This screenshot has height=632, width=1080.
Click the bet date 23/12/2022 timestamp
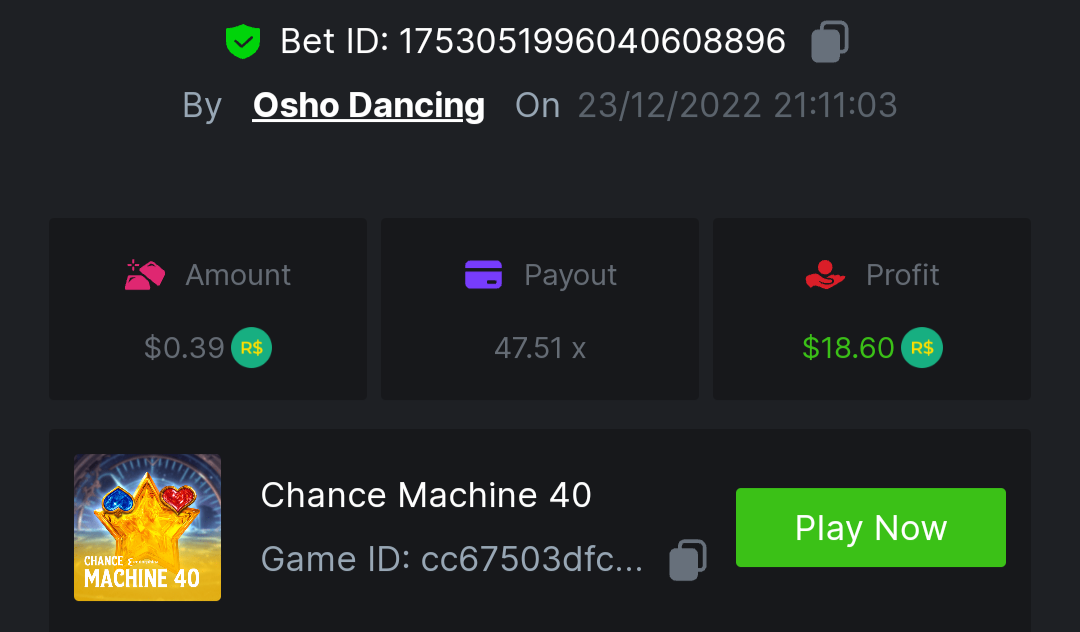point(737,105)
